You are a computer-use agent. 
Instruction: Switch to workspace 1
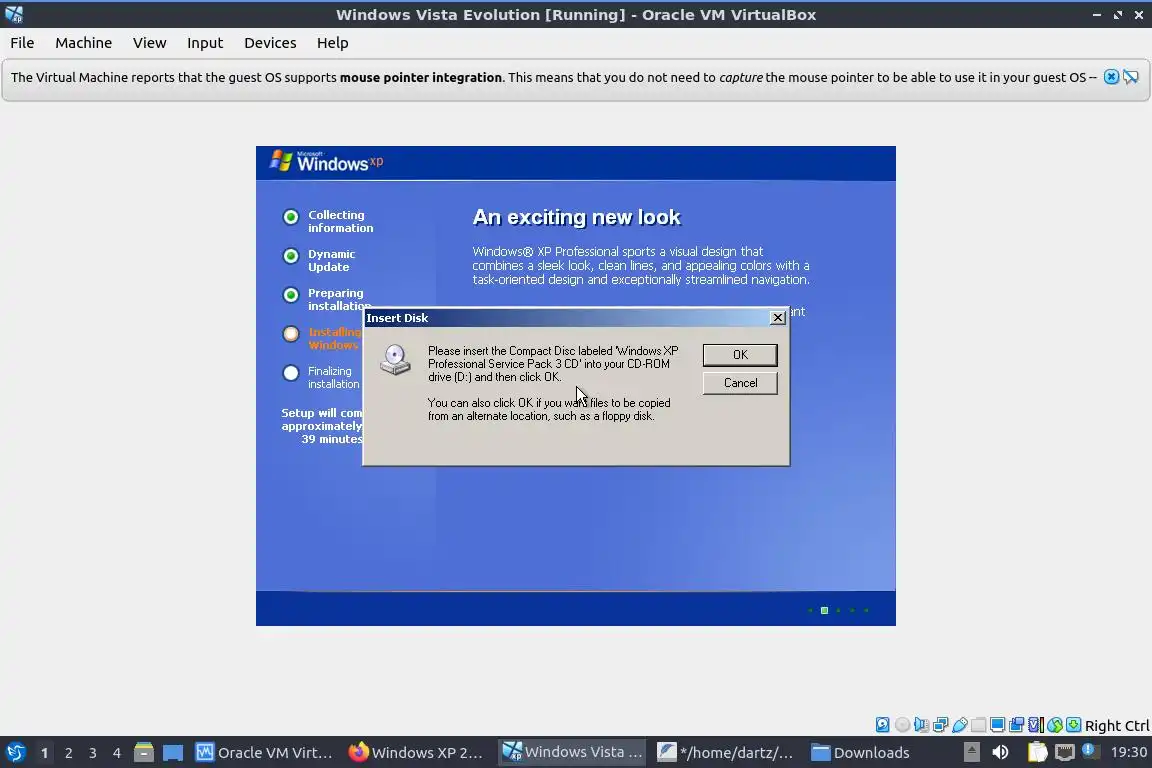coord(45,753)
